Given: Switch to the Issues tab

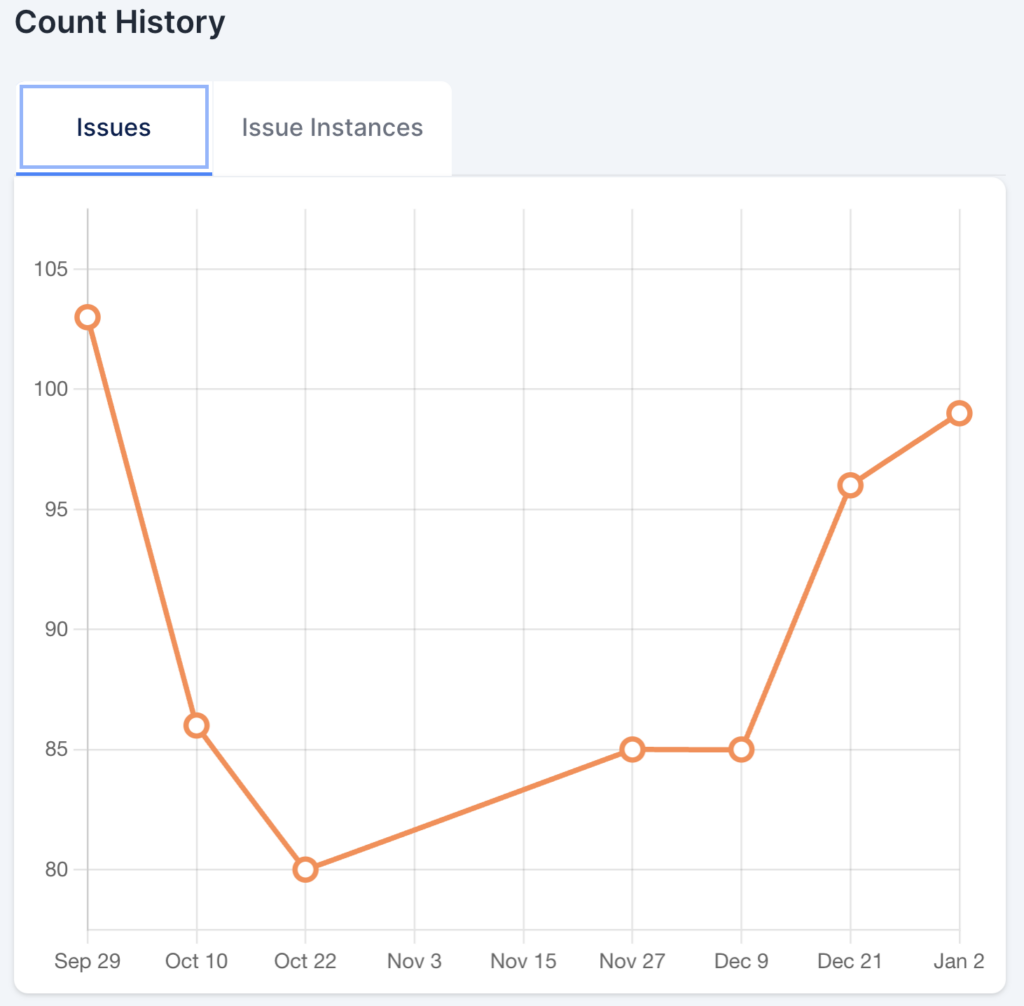Looking at the screenshot, I should [113, 128].
